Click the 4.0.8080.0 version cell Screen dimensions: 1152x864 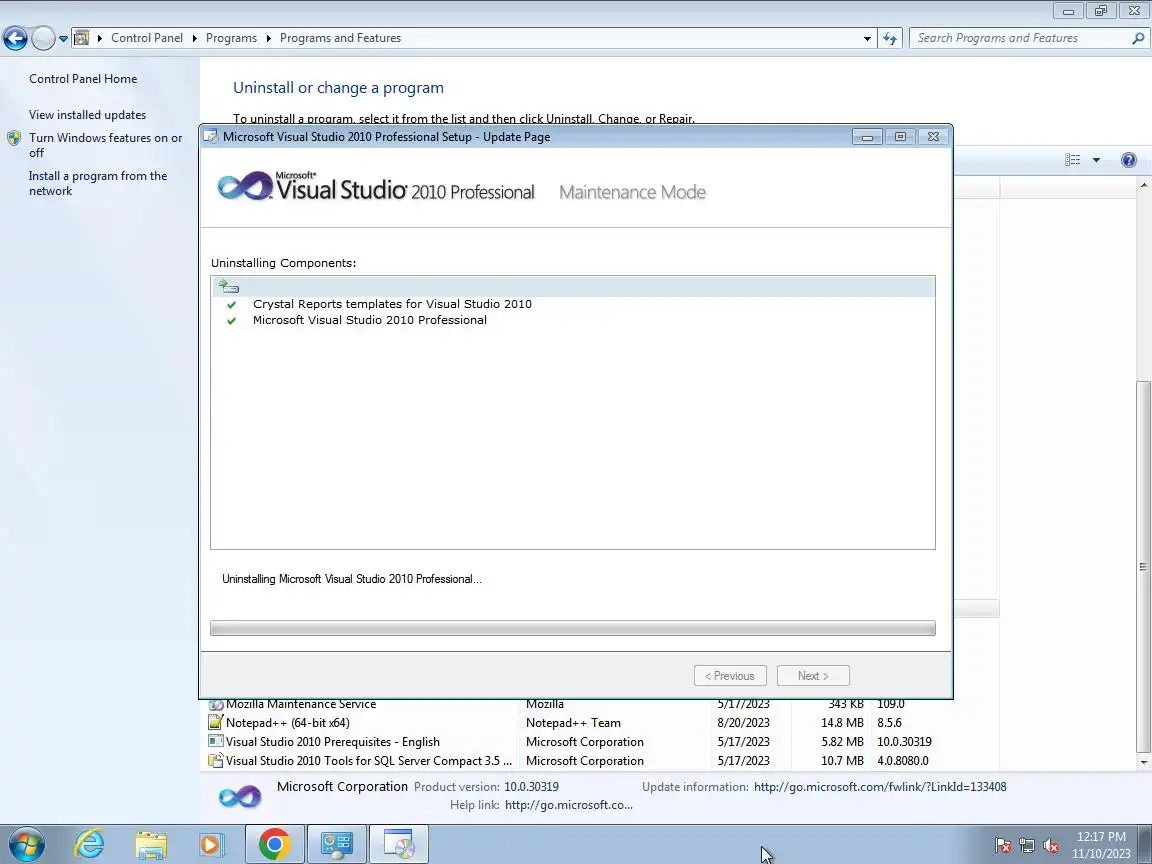pyautogui.click(x=903, y=761)
